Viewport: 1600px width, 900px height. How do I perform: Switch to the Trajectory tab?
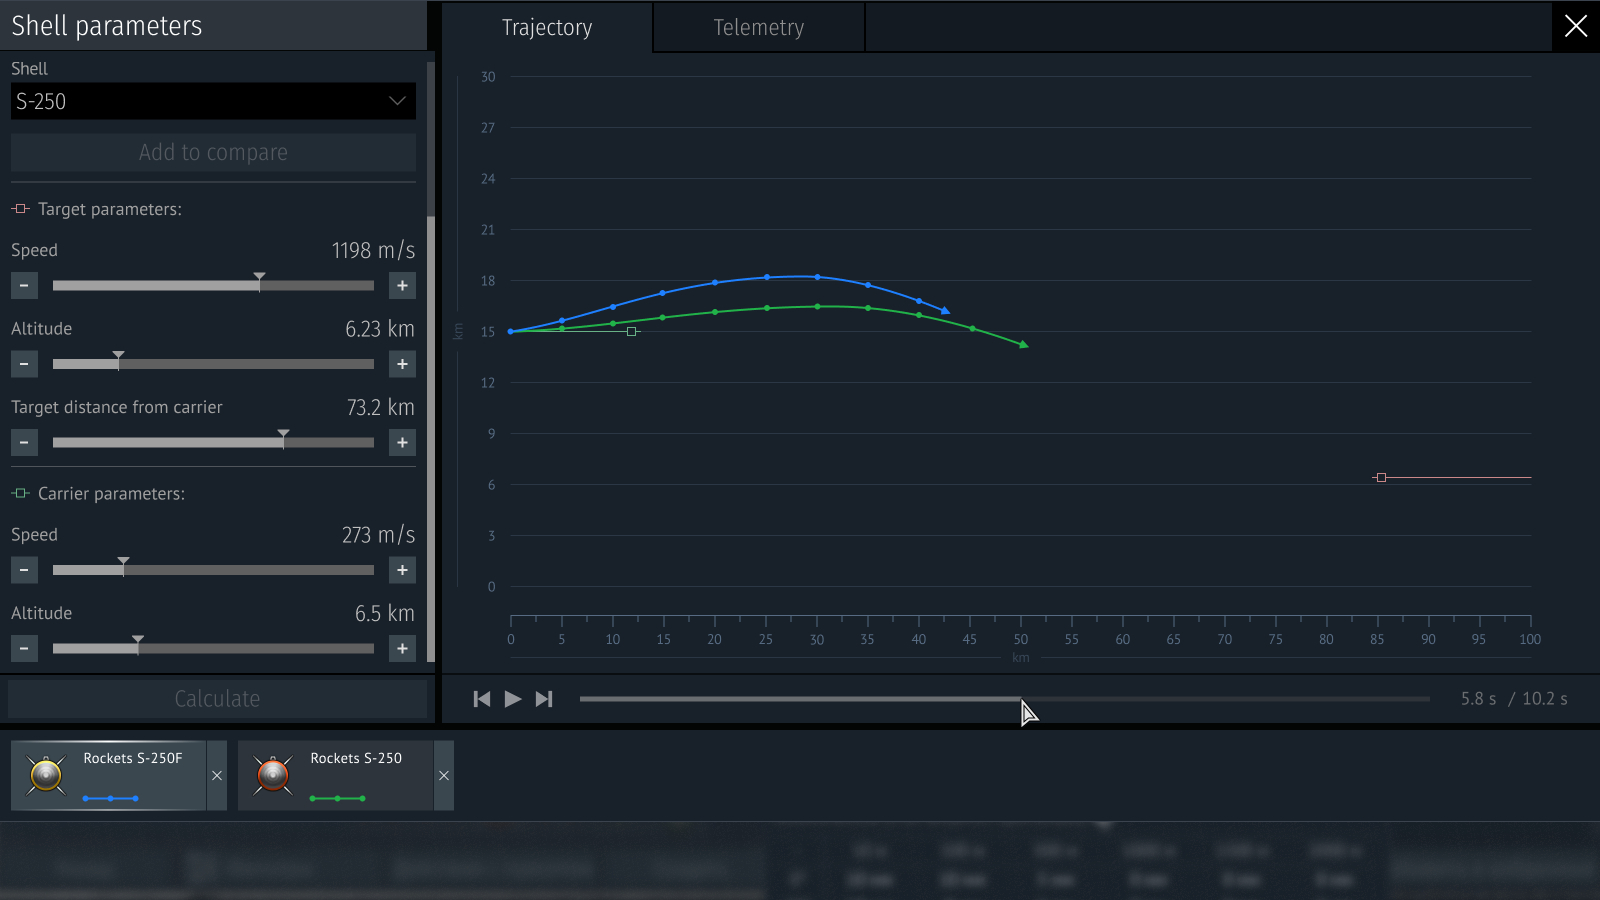click(547, 27)
